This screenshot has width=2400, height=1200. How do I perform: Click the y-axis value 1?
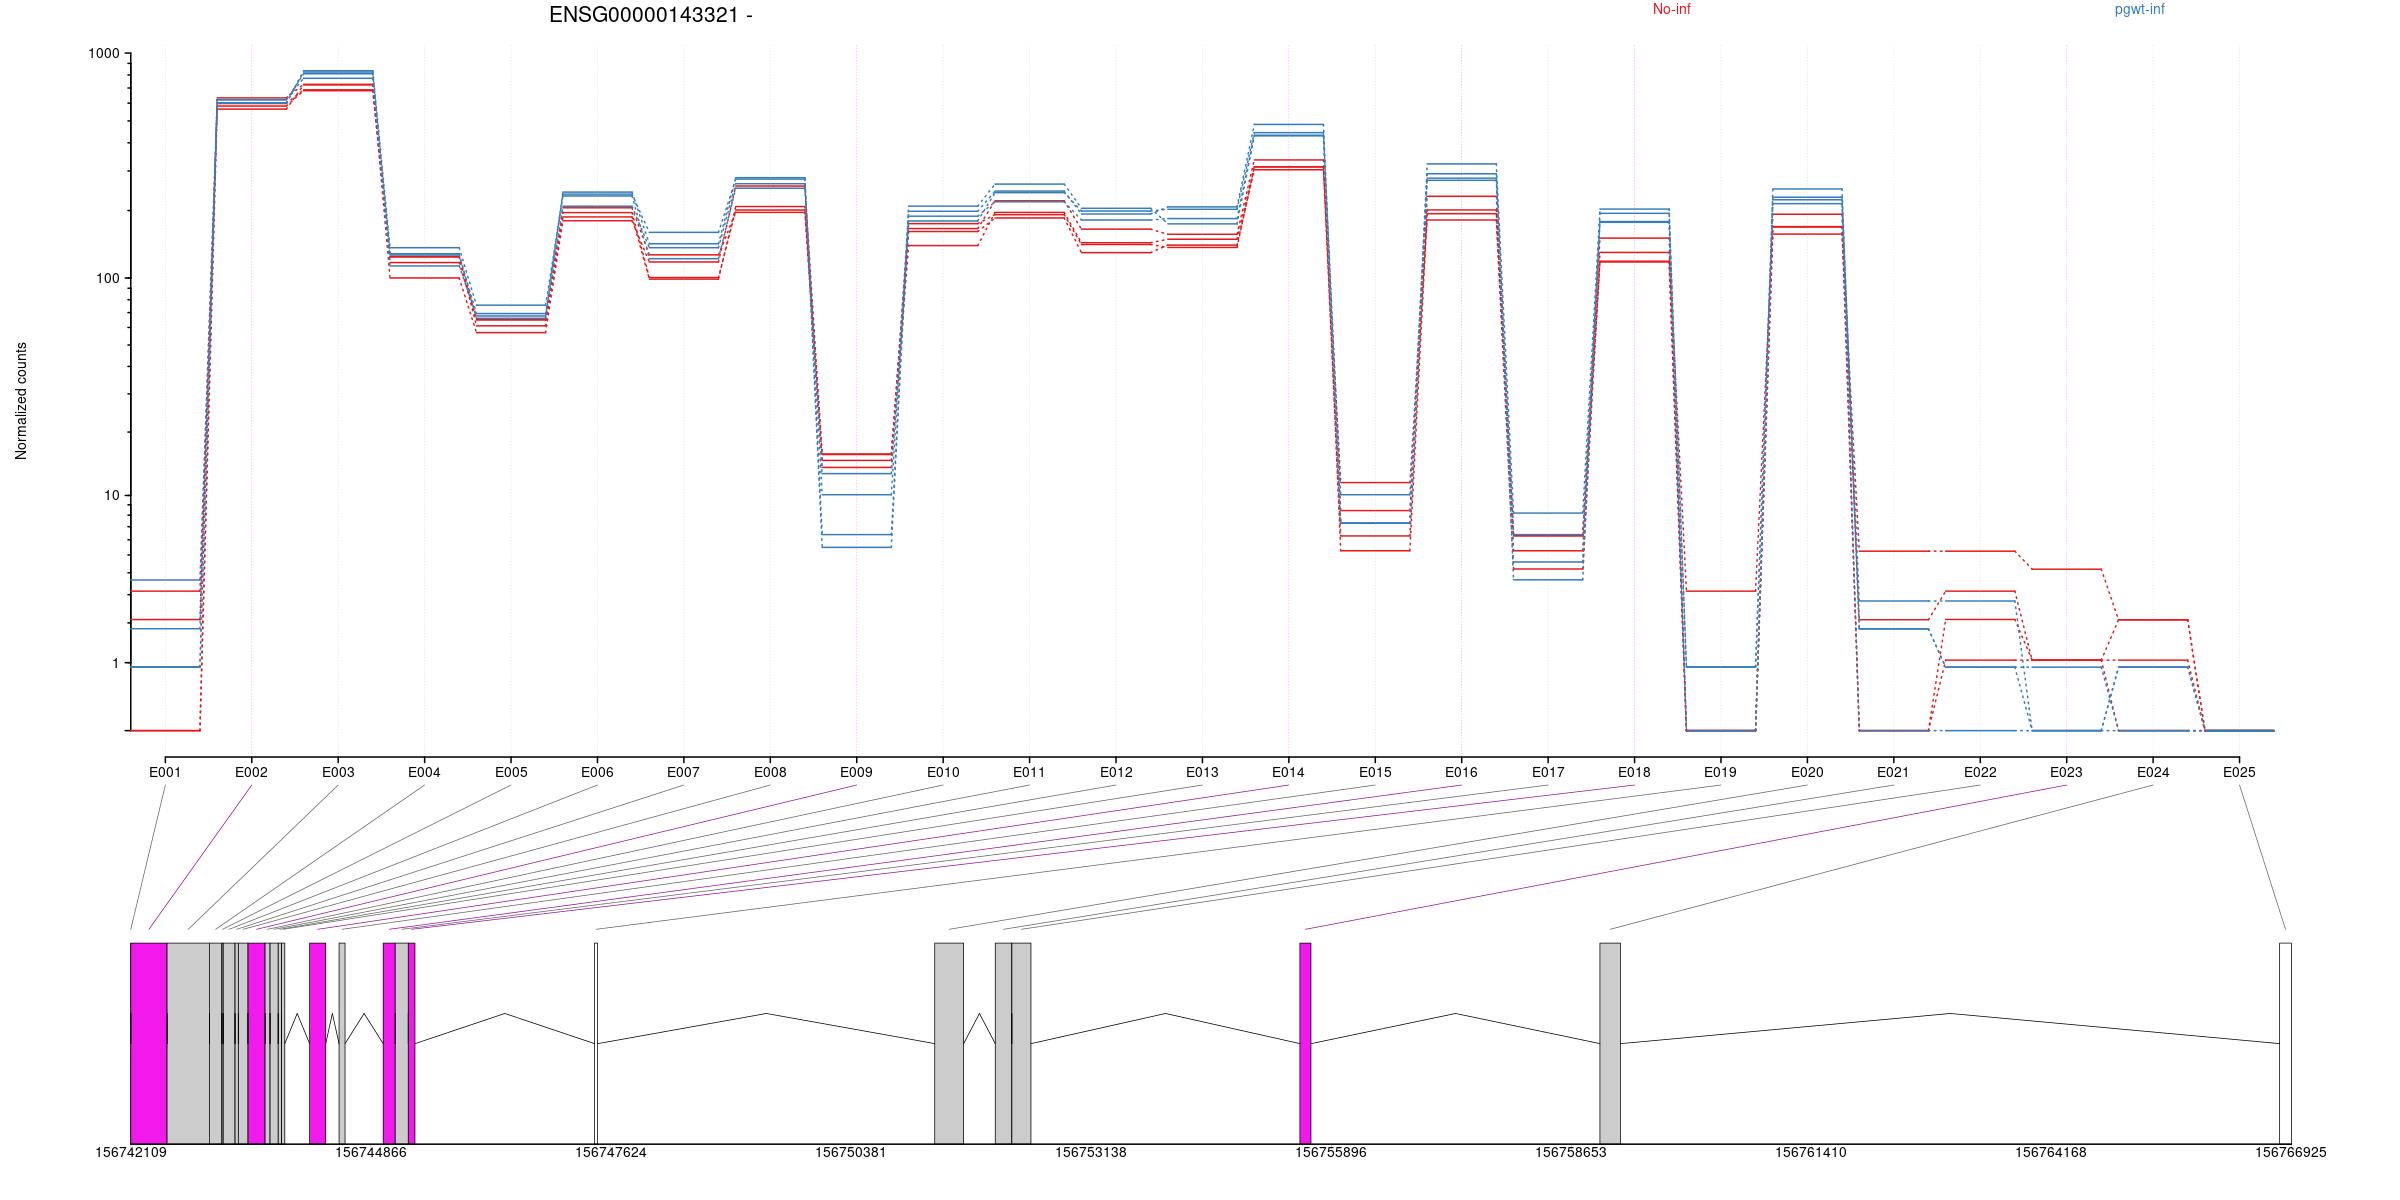point(115,664)
